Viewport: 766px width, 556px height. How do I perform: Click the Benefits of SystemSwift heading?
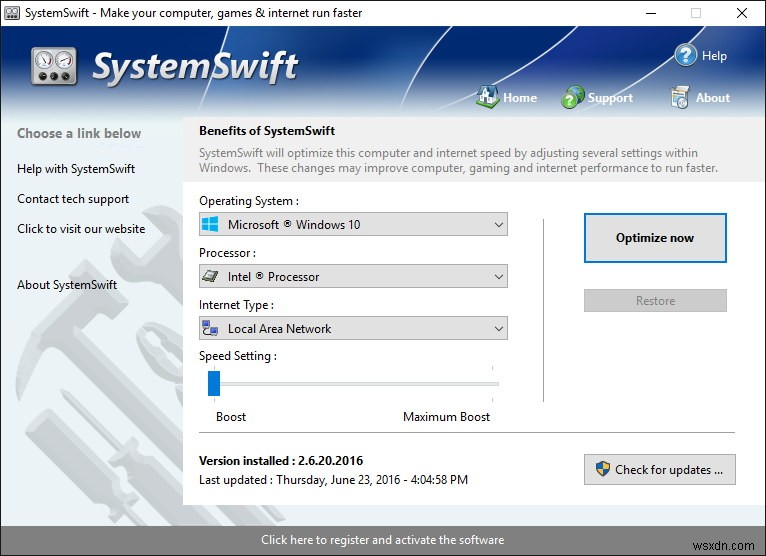[267, 131]
